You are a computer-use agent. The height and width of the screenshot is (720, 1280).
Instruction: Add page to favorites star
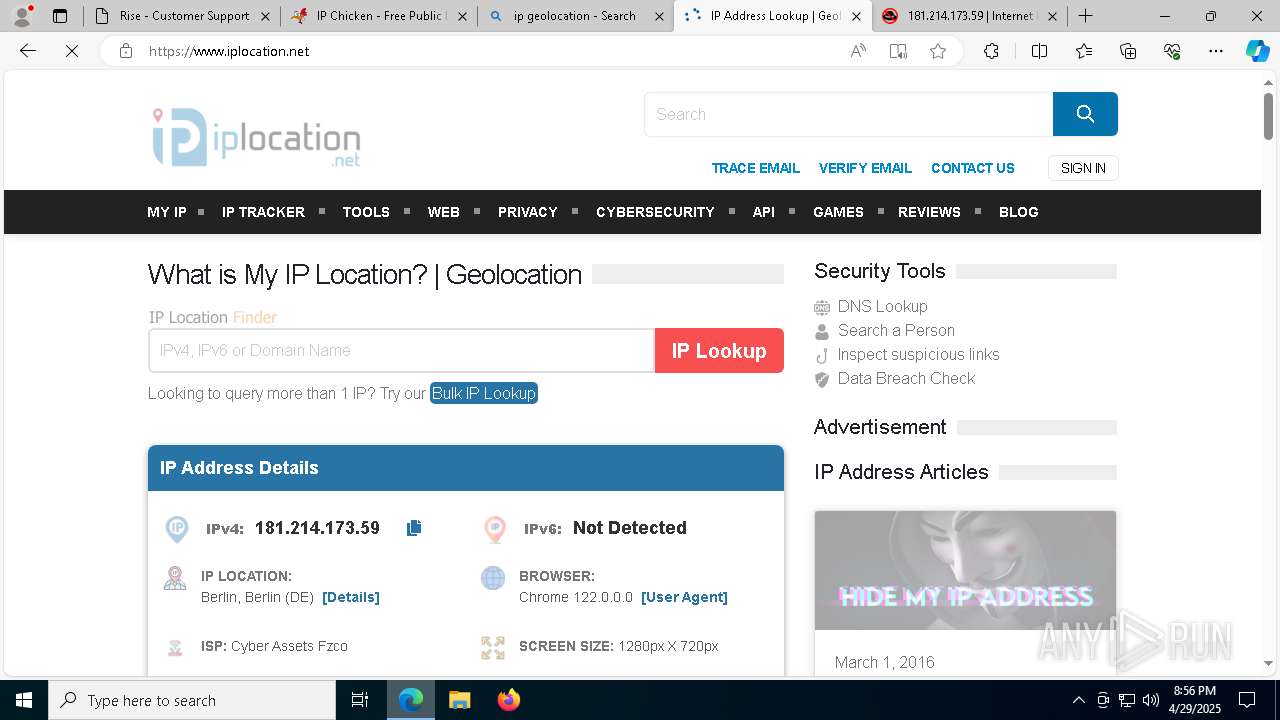tap(938, 51)
